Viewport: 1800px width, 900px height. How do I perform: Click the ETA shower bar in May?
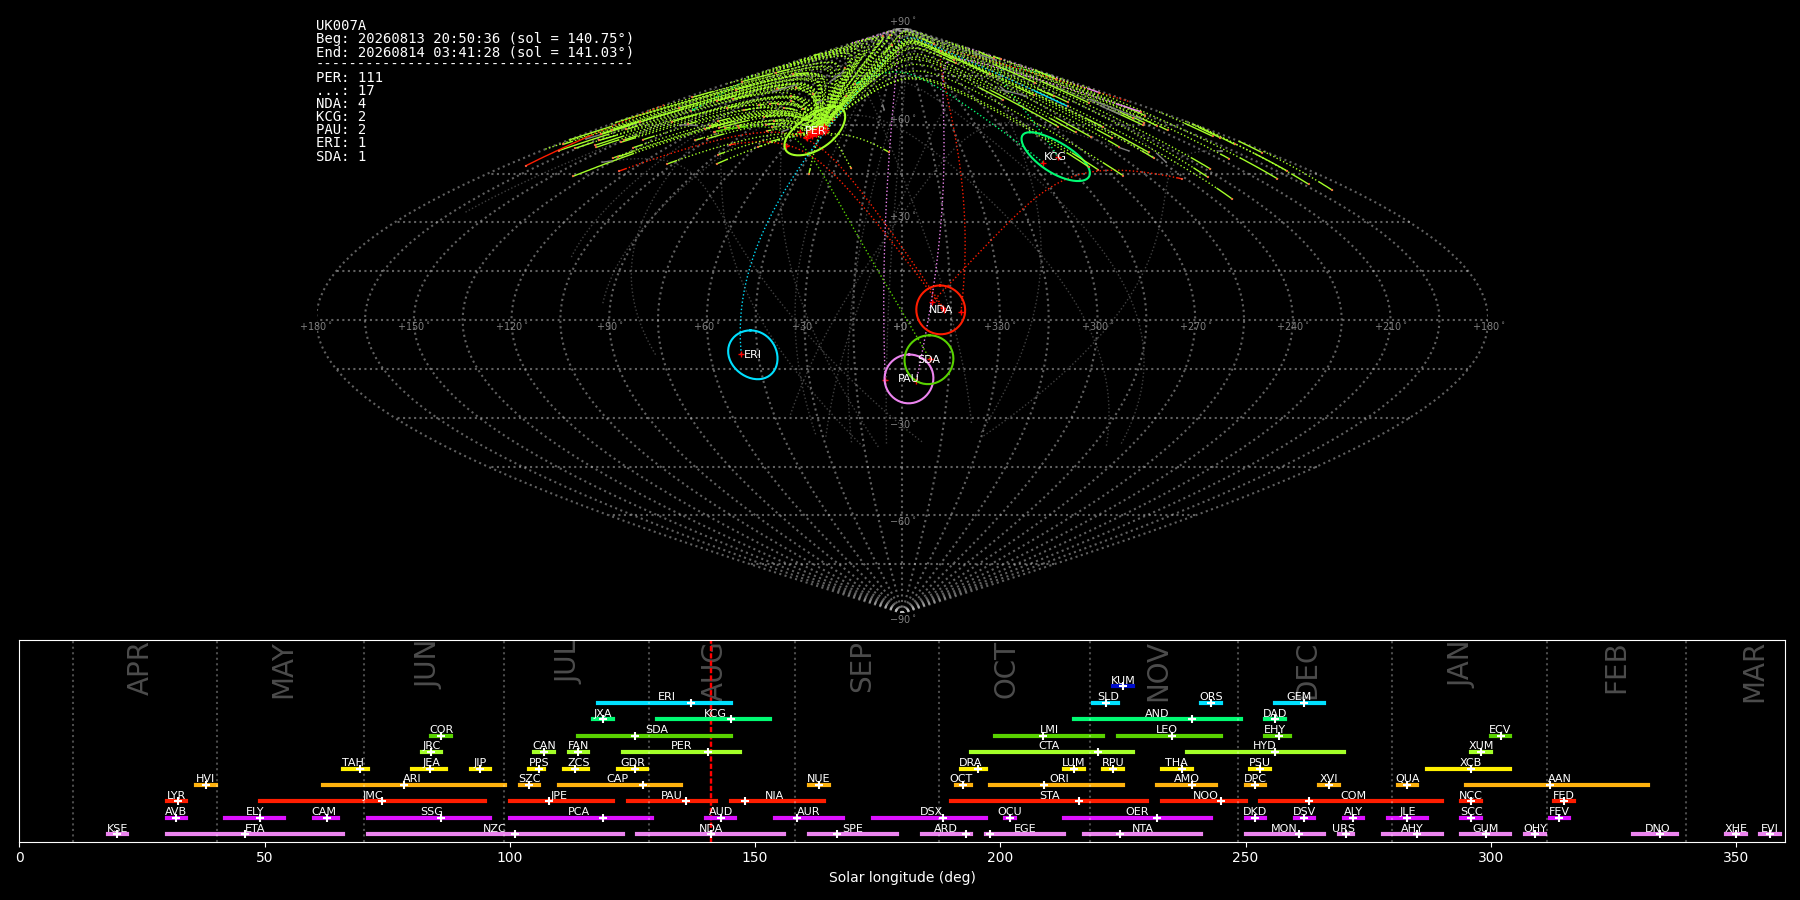tap(255, 834)
